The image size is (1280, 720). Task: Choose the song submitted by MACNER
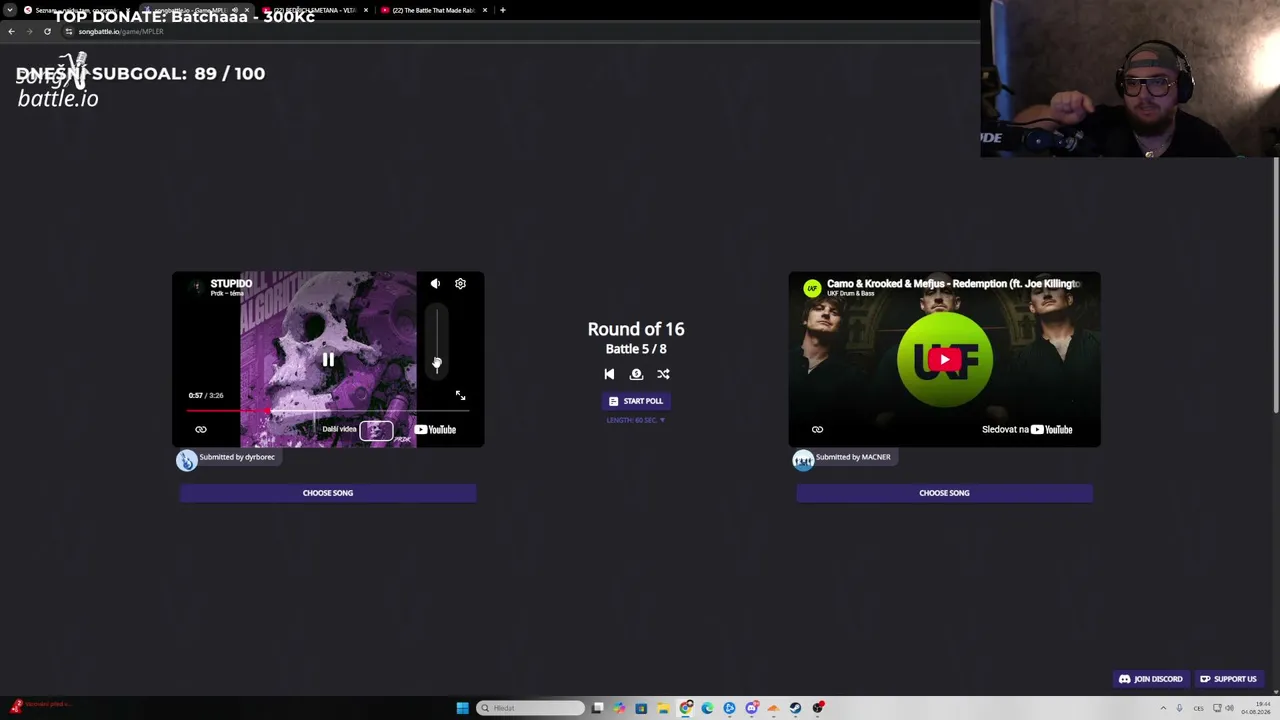click(x=944, y=493)
